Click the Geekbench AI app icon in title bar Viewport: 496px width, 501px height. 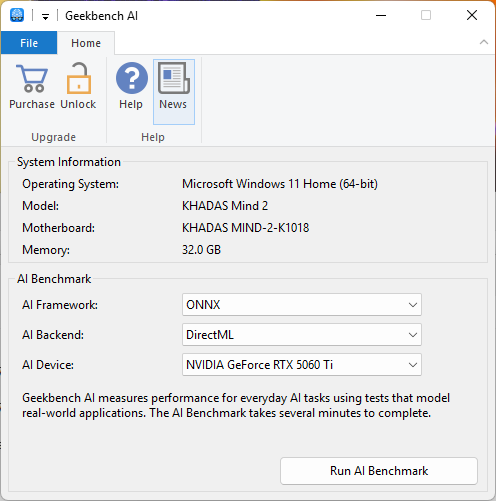point(17,15)
